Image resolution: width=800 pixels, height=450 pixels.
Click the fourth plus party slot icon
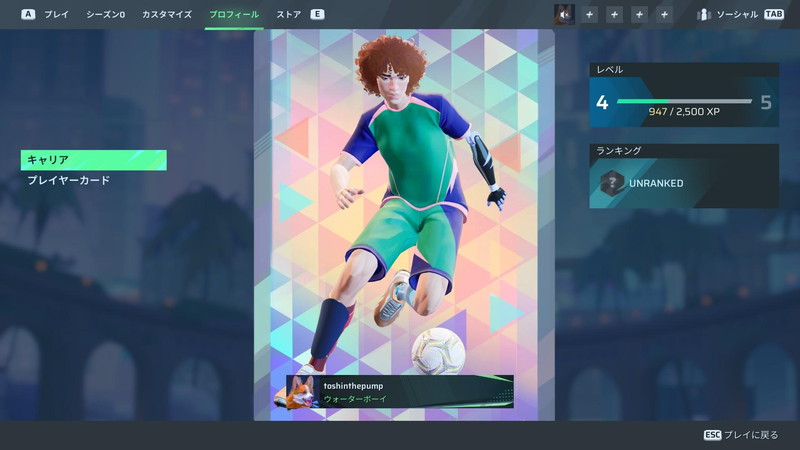pyautogui.click(x=664, y=15)
